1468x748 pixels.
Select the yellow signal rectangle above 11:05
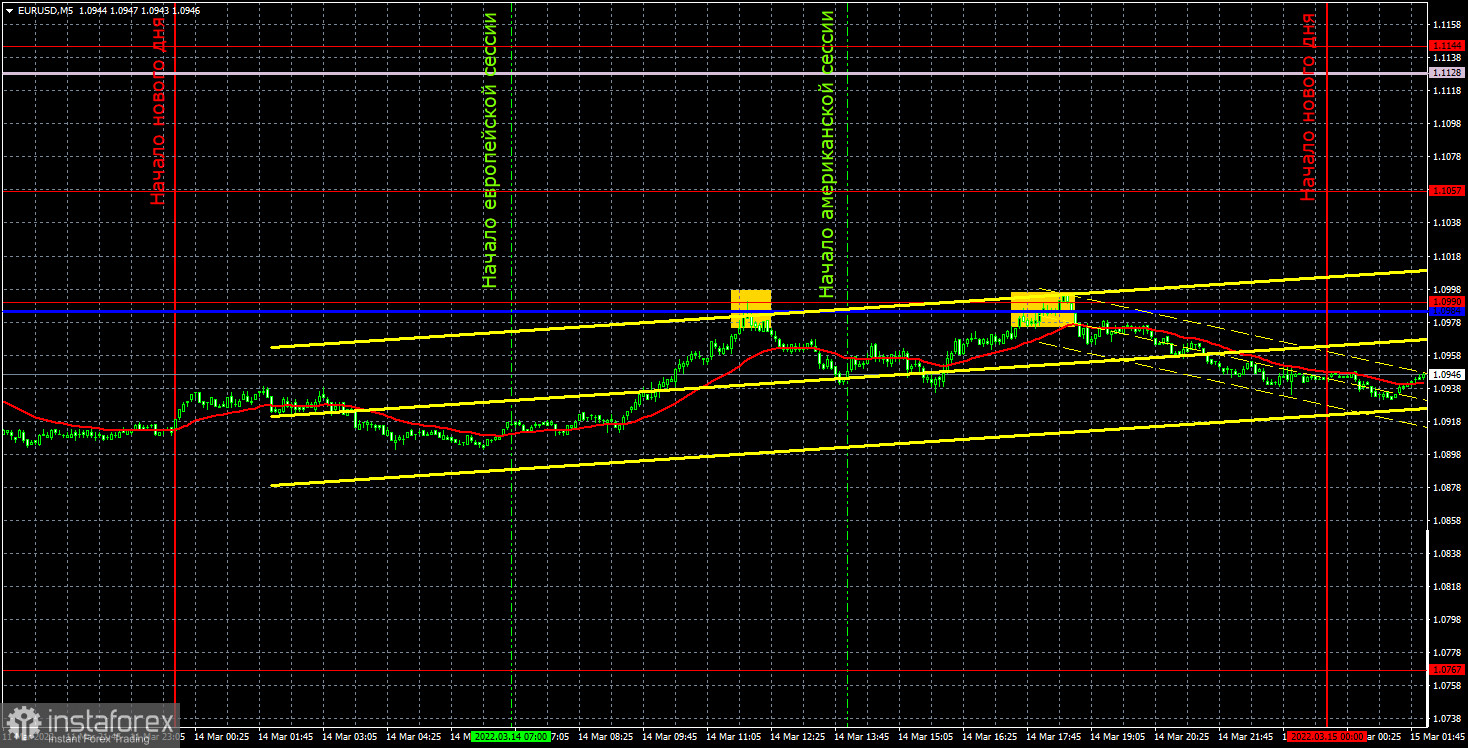[751, 308]
